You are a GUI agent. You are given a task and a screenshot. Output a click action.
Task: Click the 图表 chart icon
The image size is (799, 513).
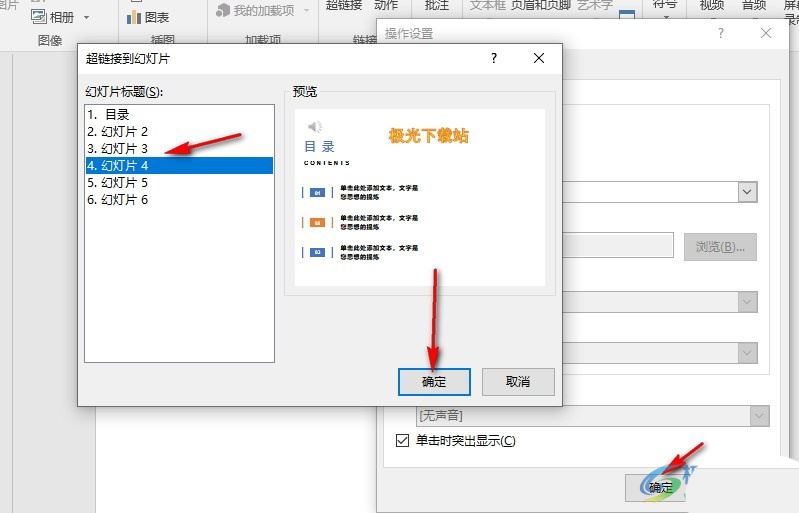click(x=134, y=17)
